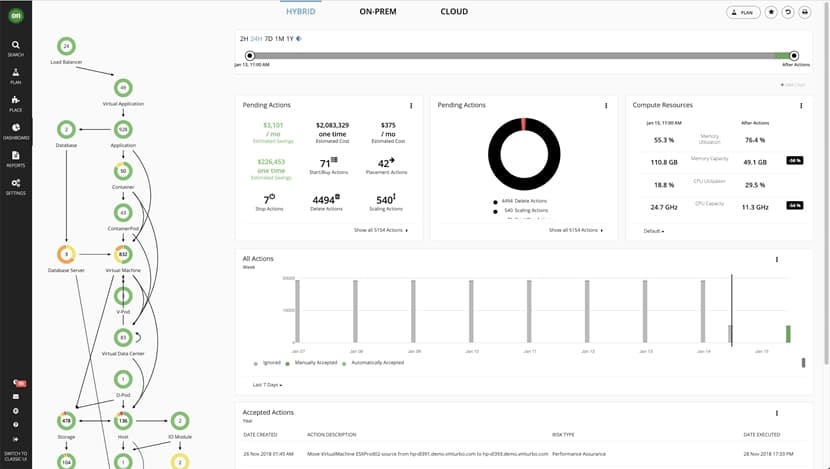Click the timeline start handle Jan 13
The width and height of the screenshot is (830, 469).
click(x=250, y=56)
